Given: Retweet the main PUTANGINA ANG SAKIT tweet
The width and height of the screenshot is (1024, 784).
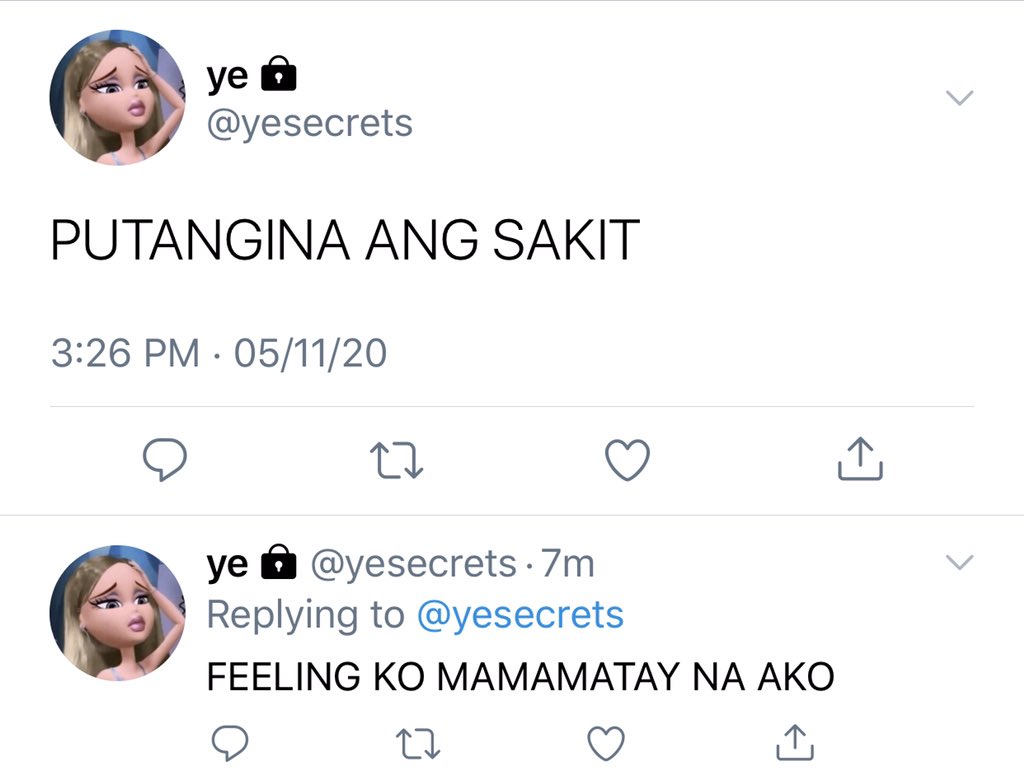Looking at the screenshot, I should pyautogui.click(x=396, y=460).
